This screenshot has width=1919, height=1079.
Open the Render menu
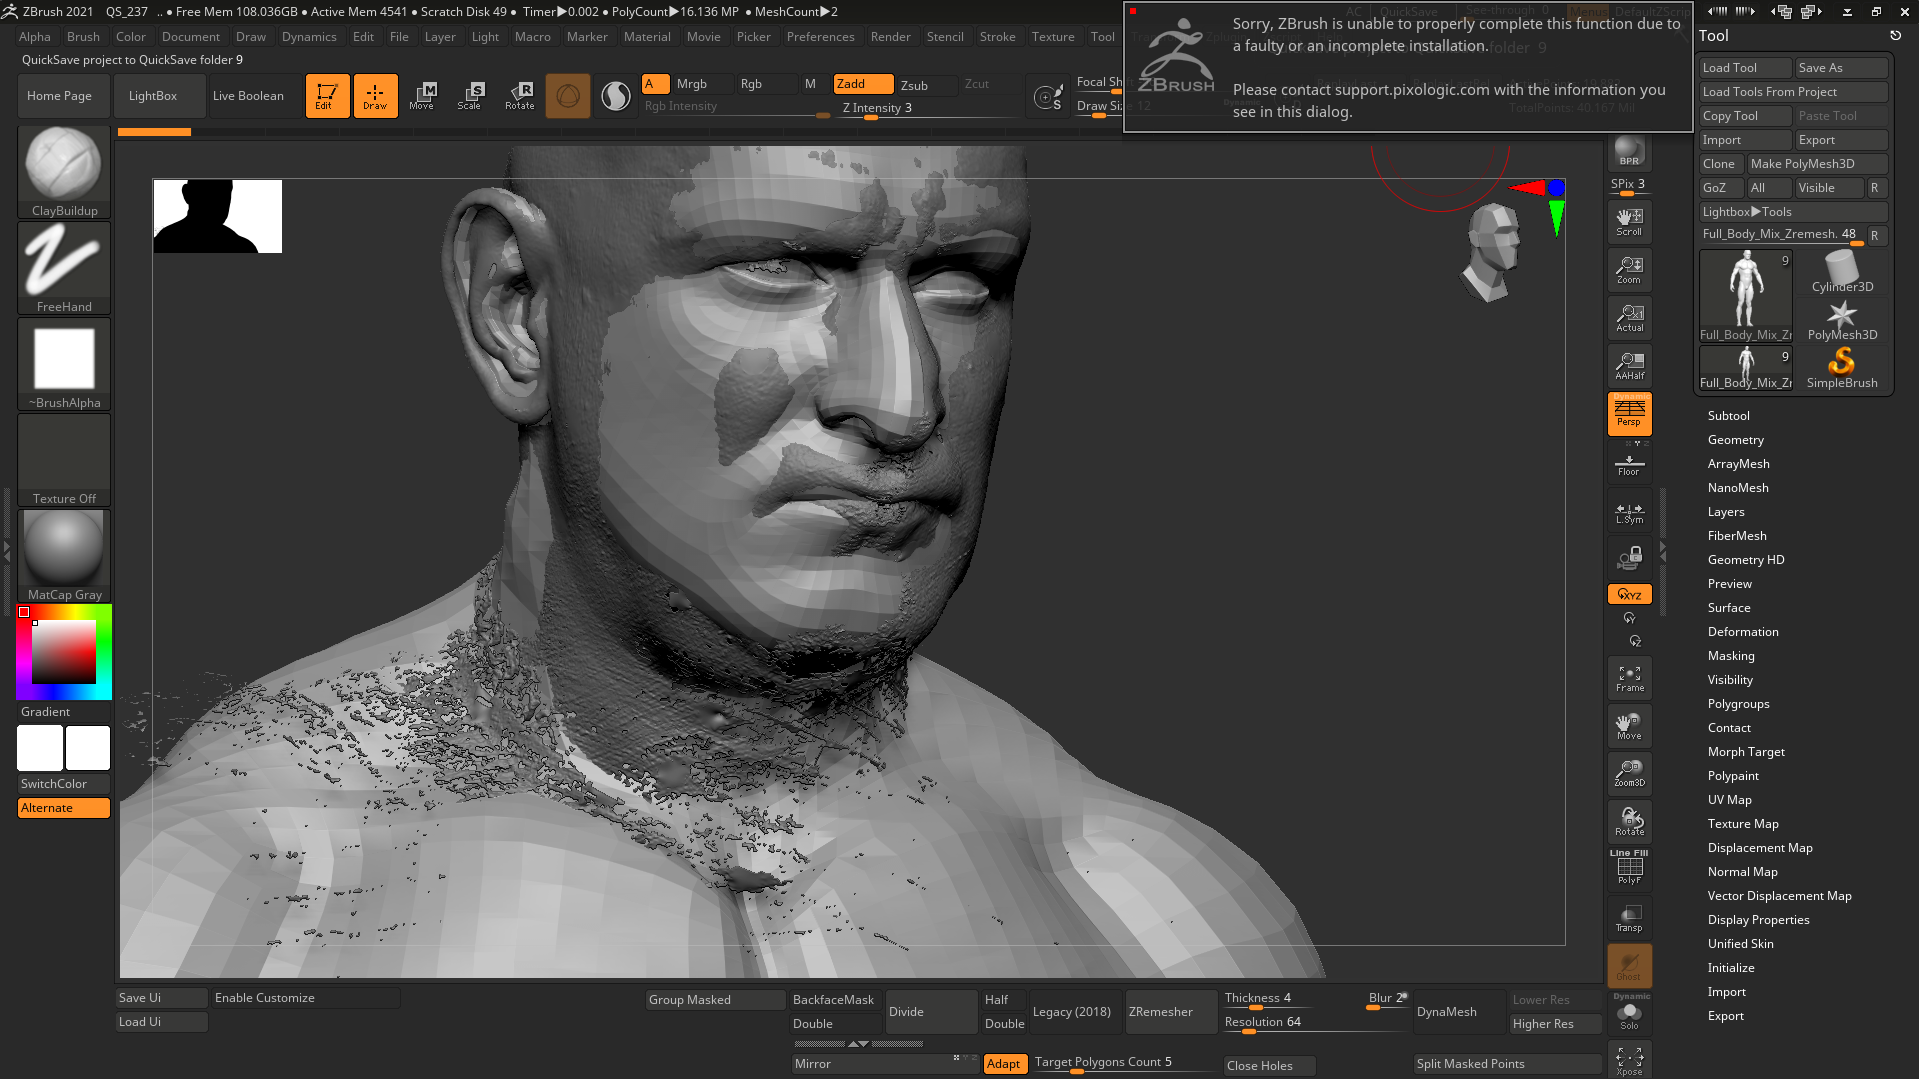890,37
